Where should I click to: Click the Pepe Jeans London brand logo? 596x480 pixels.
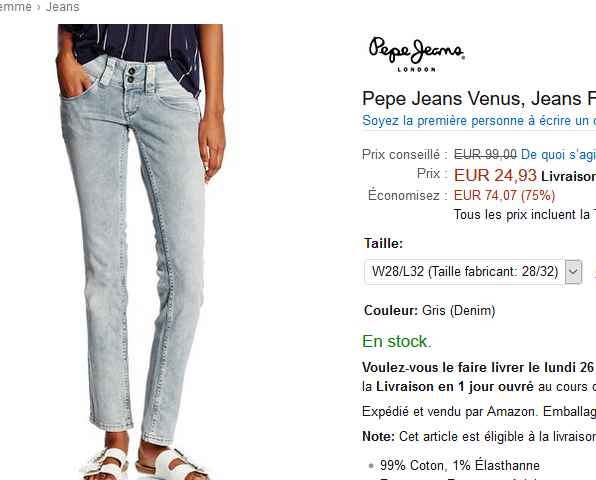click(x=416, y=54)
